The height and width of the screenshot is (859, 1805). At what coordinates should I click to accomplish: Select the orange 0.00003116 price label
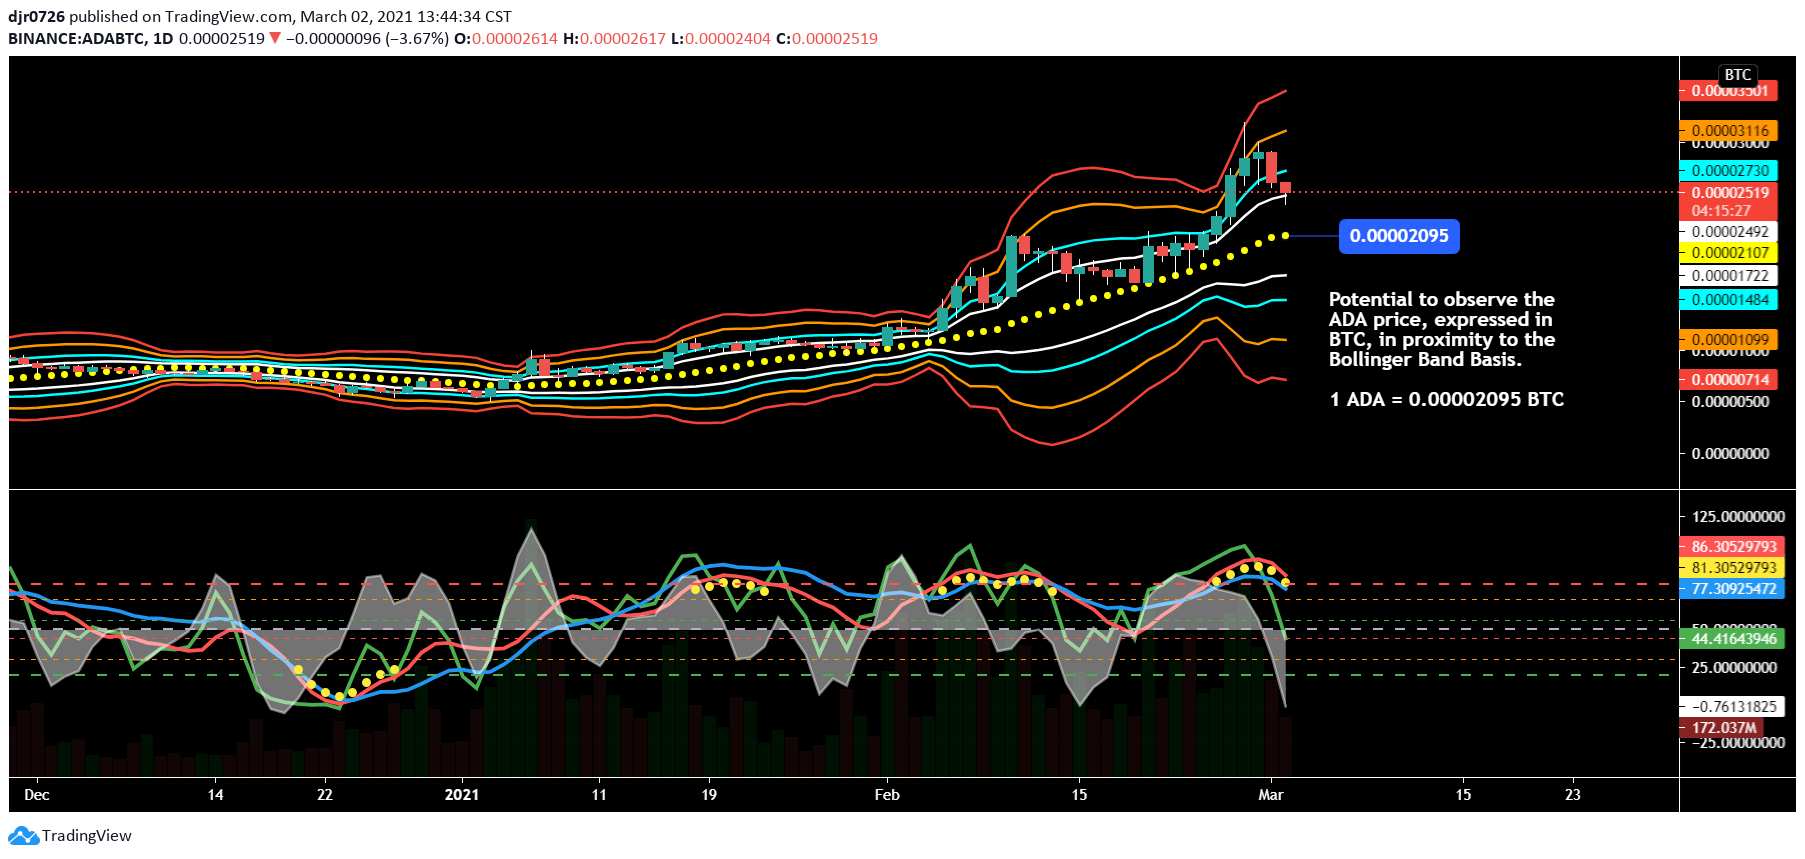(x=1728, y=131)
